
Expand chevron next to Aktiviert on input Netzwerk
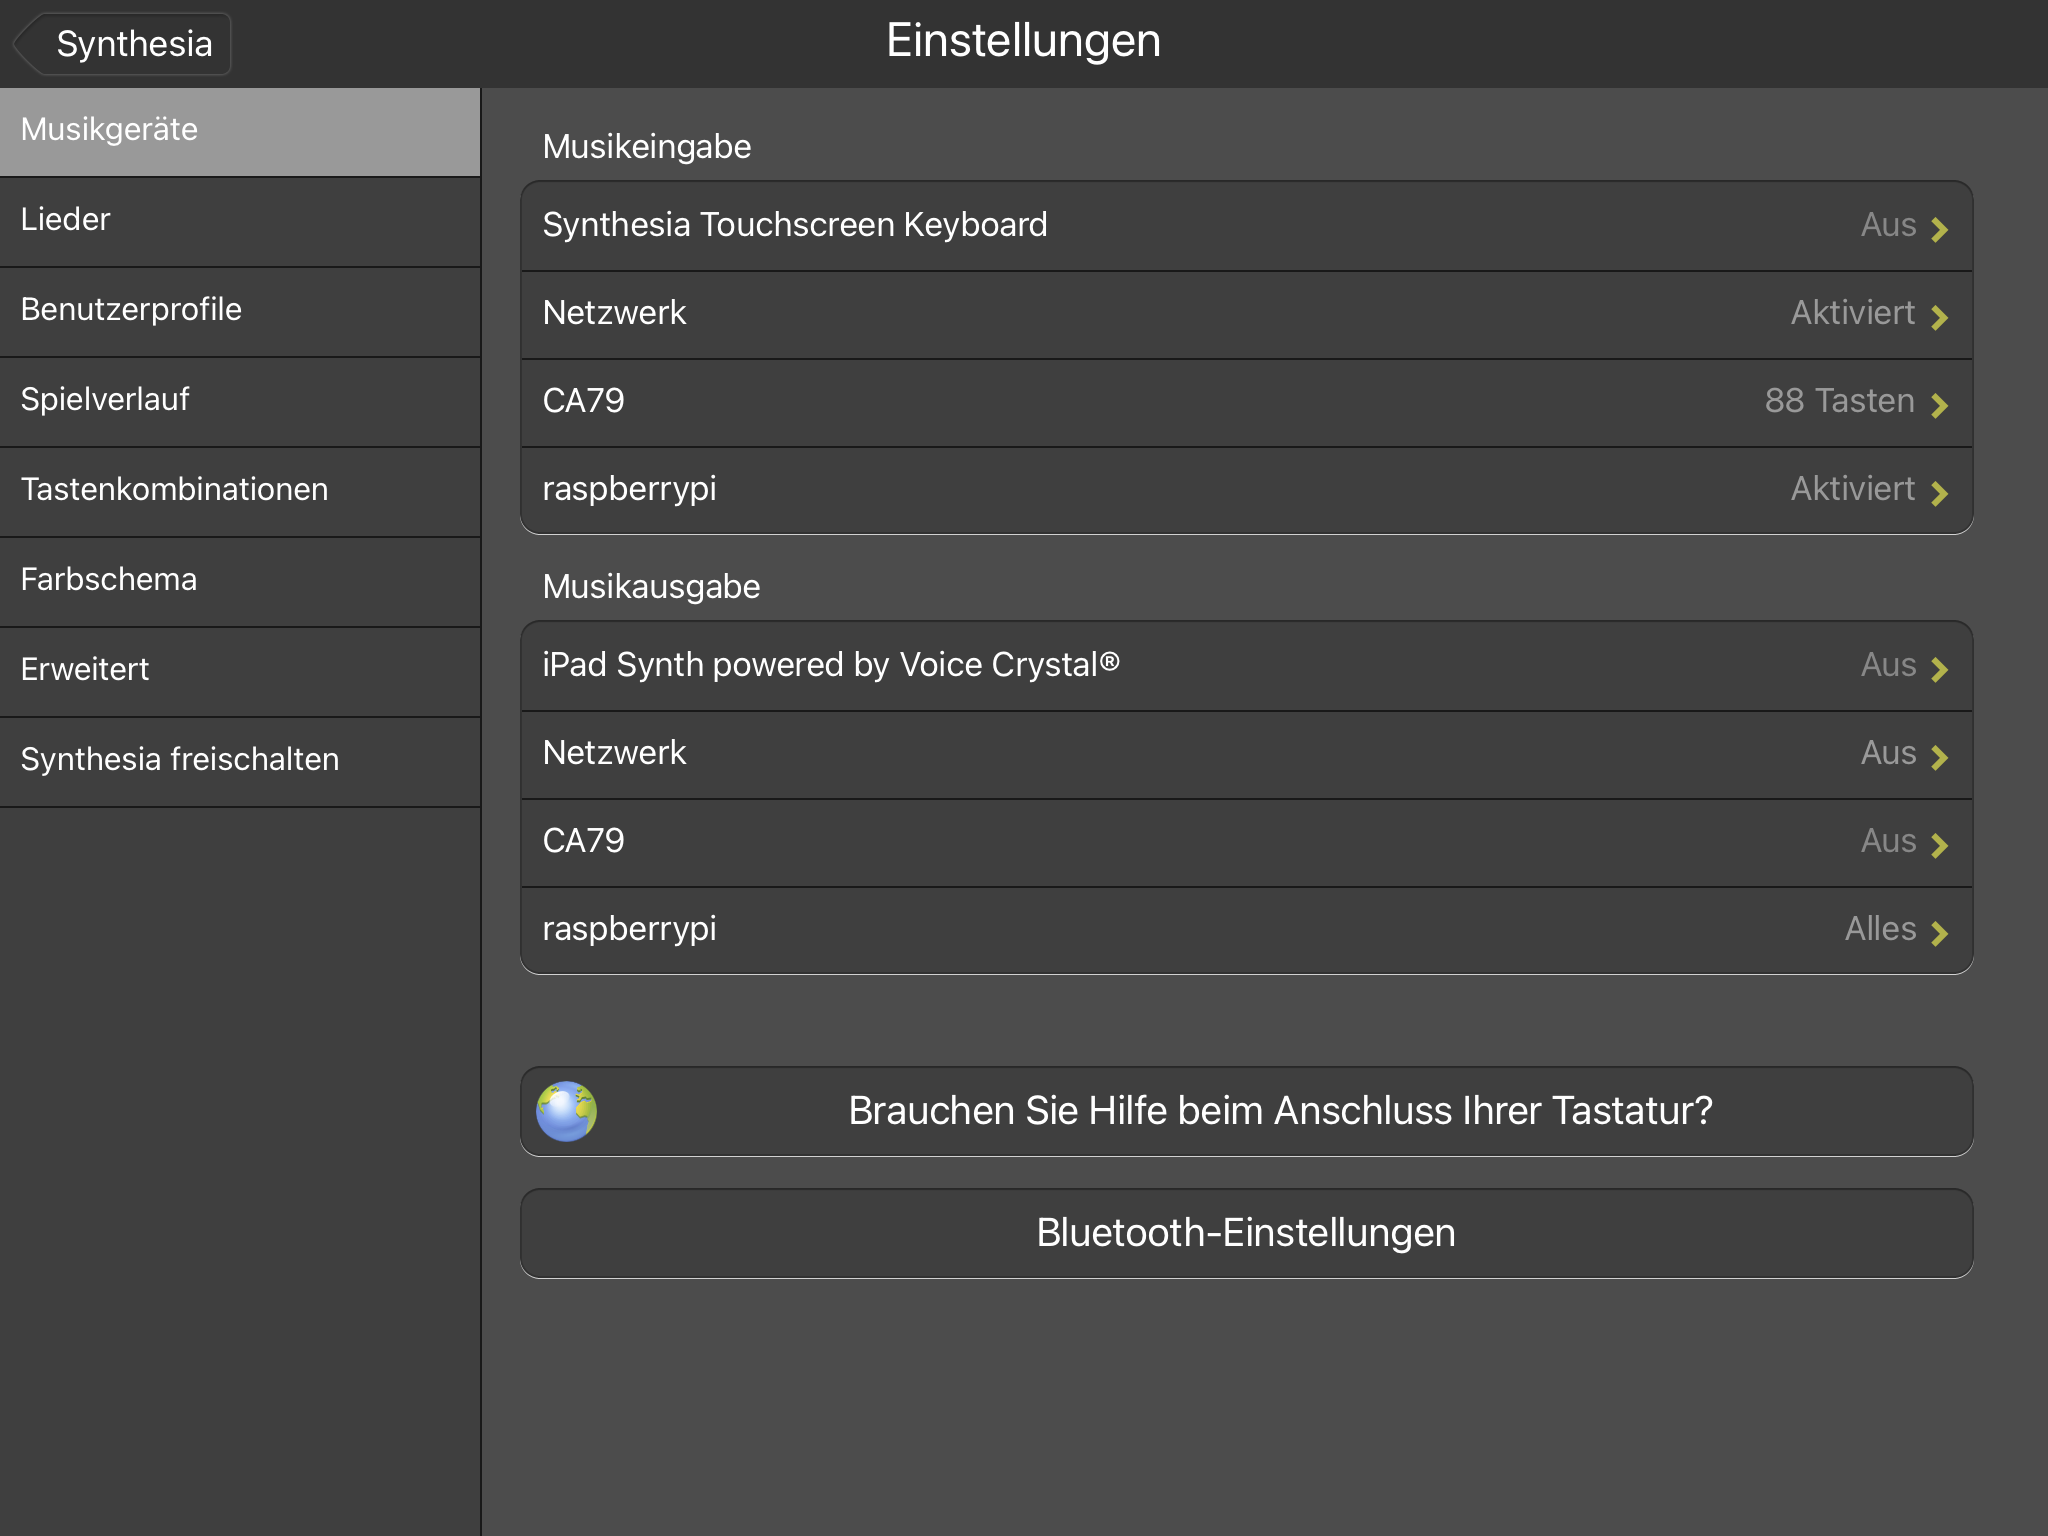pos(1939,317)
